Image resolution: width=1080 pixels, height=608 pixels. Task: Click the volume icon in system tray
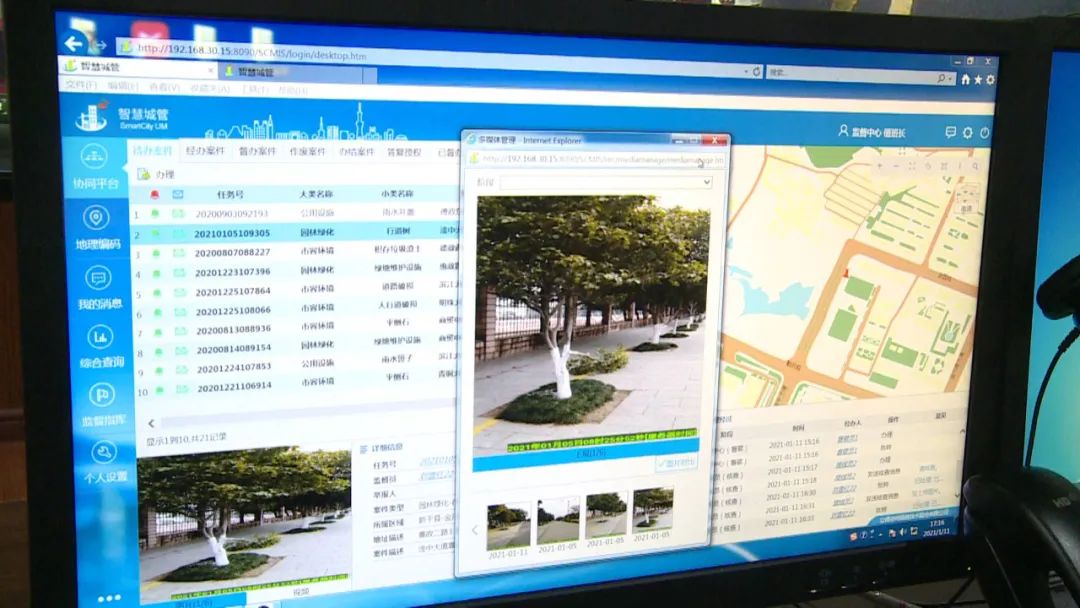pos(903,532)
